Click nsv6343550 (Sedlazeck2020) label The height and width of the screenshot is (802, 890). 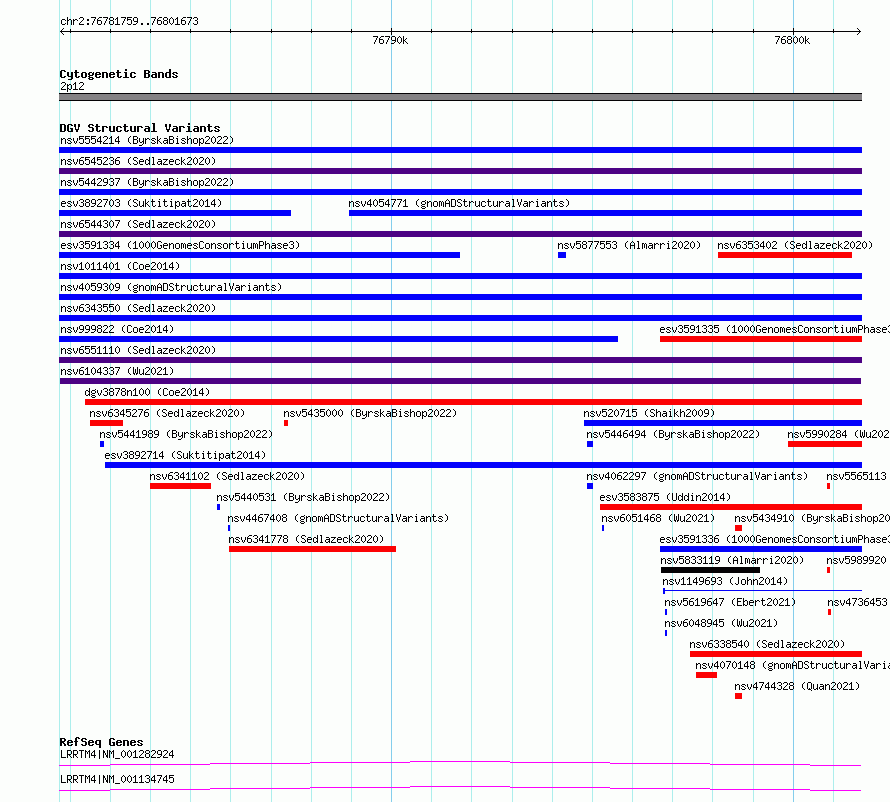tap(138, 308)
